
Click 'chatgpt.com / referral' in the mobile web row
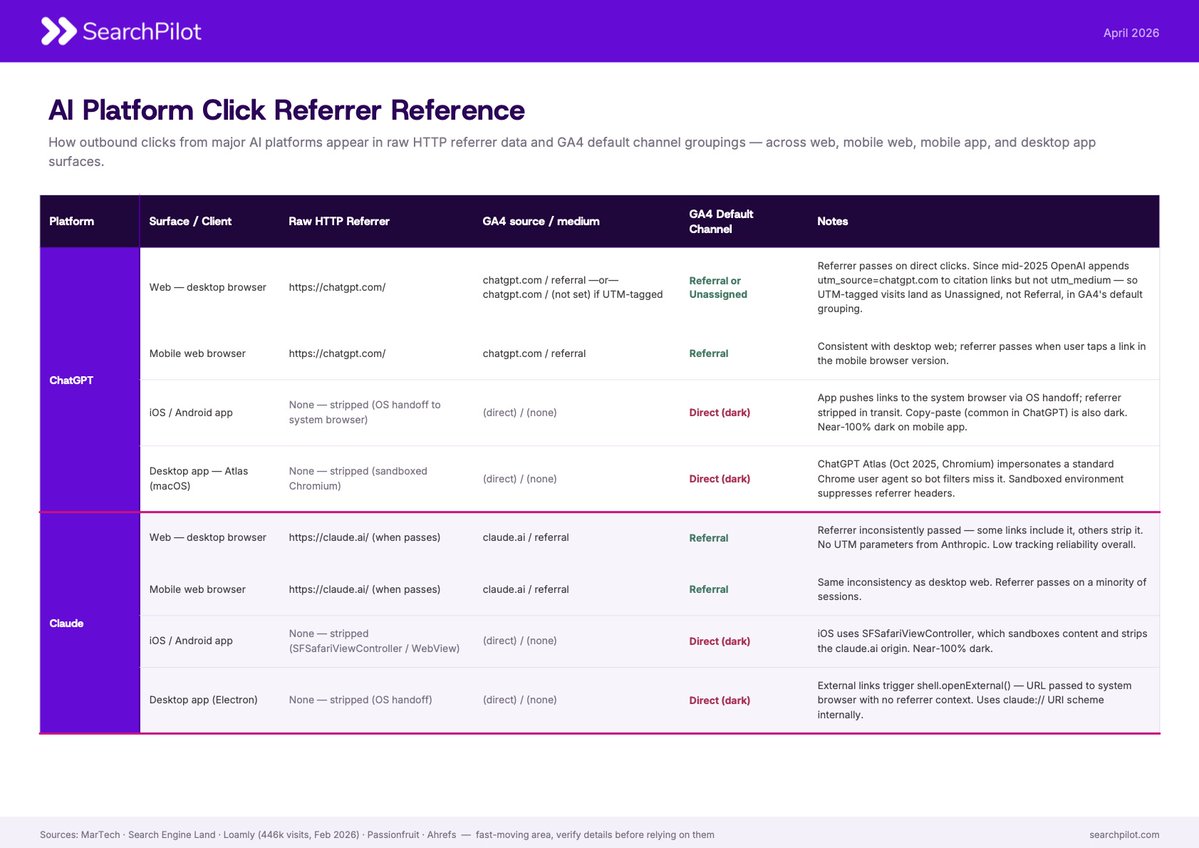pyautogui.click(x=534, y=353)
